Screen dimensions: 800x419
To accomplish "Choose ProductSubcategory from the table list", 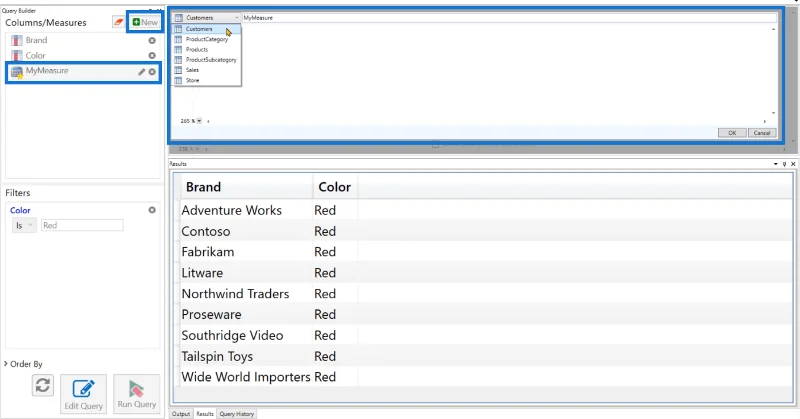I will tap(207, 60).
